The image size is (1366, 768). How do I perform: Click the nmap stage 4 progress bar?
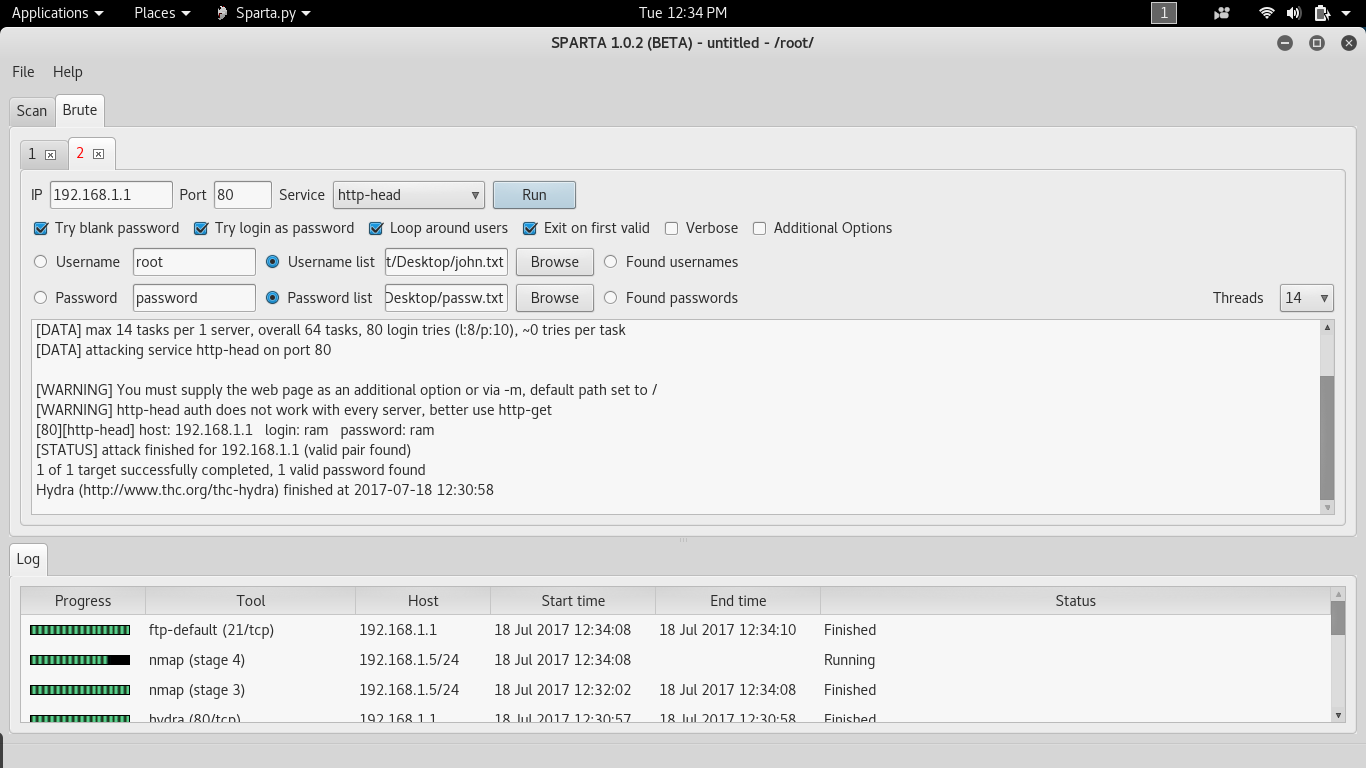80,660
